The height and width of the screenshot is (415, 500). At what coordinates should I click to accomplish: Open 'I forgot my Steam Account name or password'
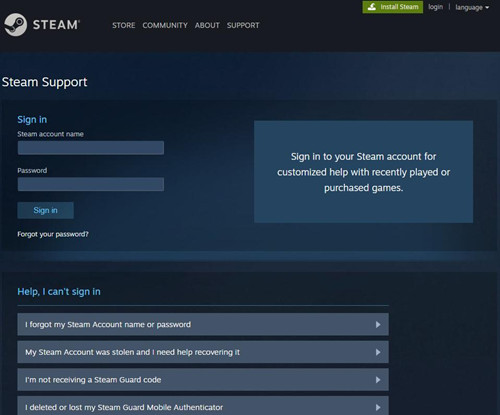[203, 324]
